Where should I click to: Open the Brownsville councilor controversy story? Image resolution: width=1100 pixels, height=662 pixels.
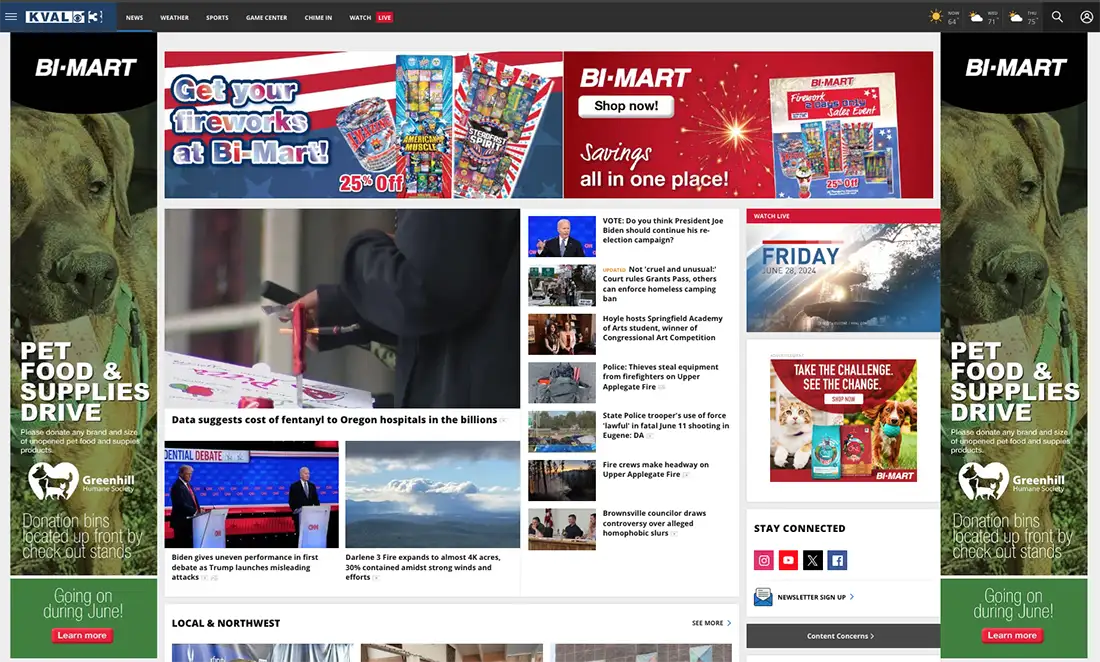(x=654, y=522)
